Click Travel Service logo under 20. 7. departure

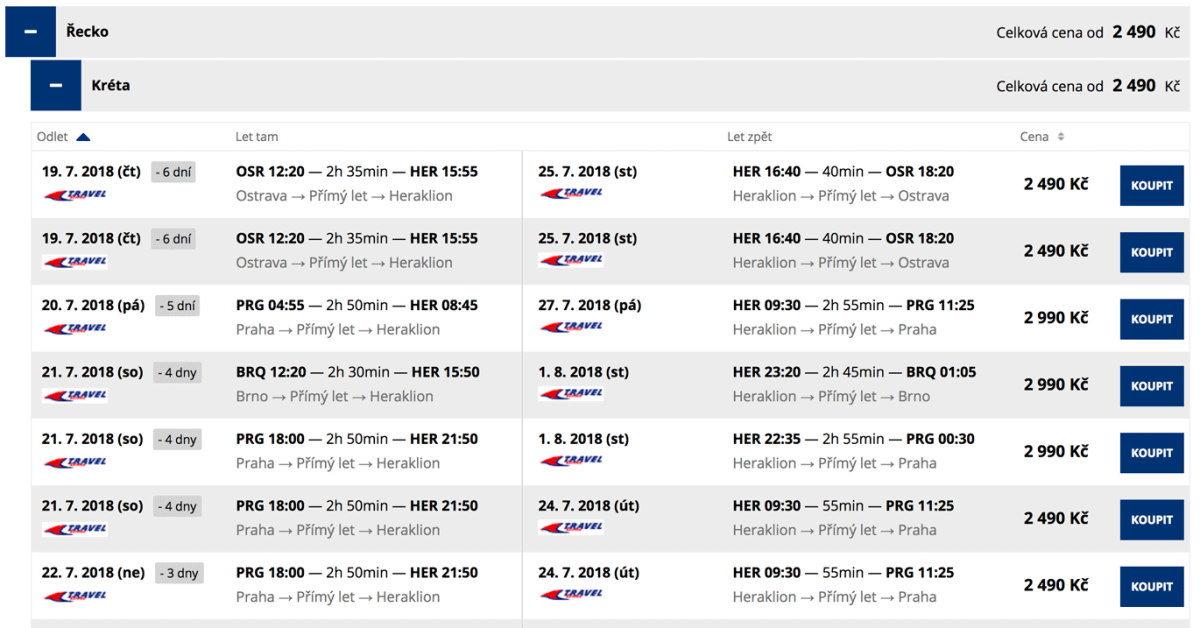[75, 328]
